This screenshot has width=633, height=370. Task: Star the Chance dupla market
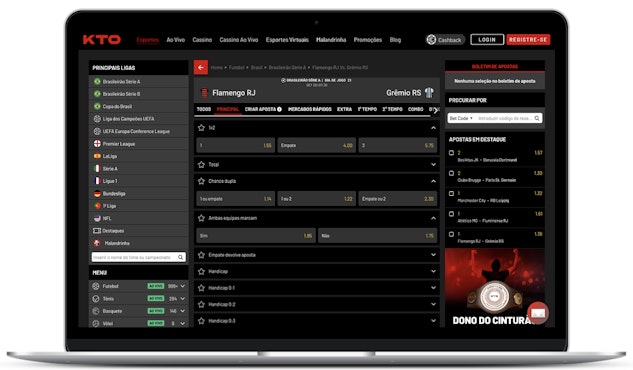201,181
